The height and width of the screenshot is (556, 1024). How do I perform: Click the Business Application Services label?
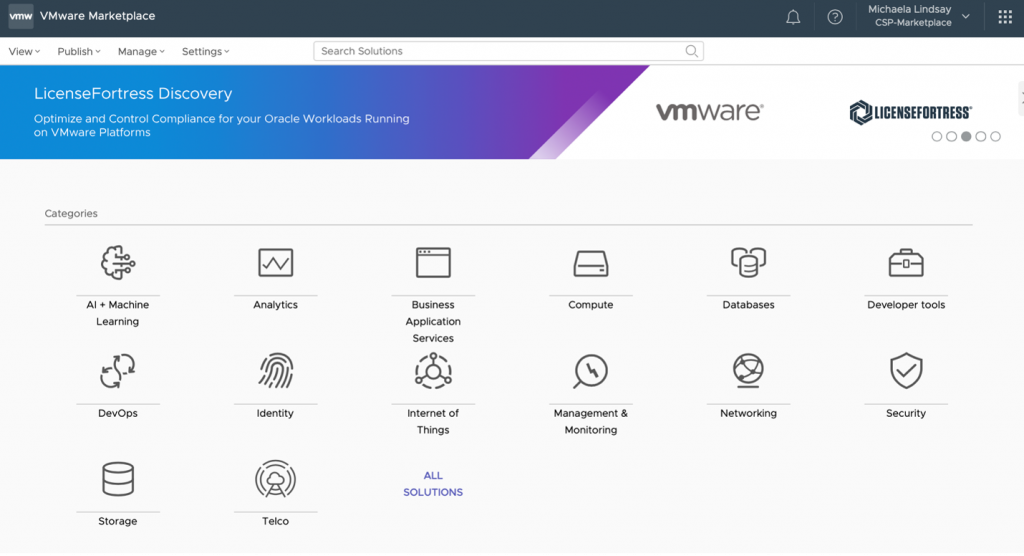tap(433, 321)
